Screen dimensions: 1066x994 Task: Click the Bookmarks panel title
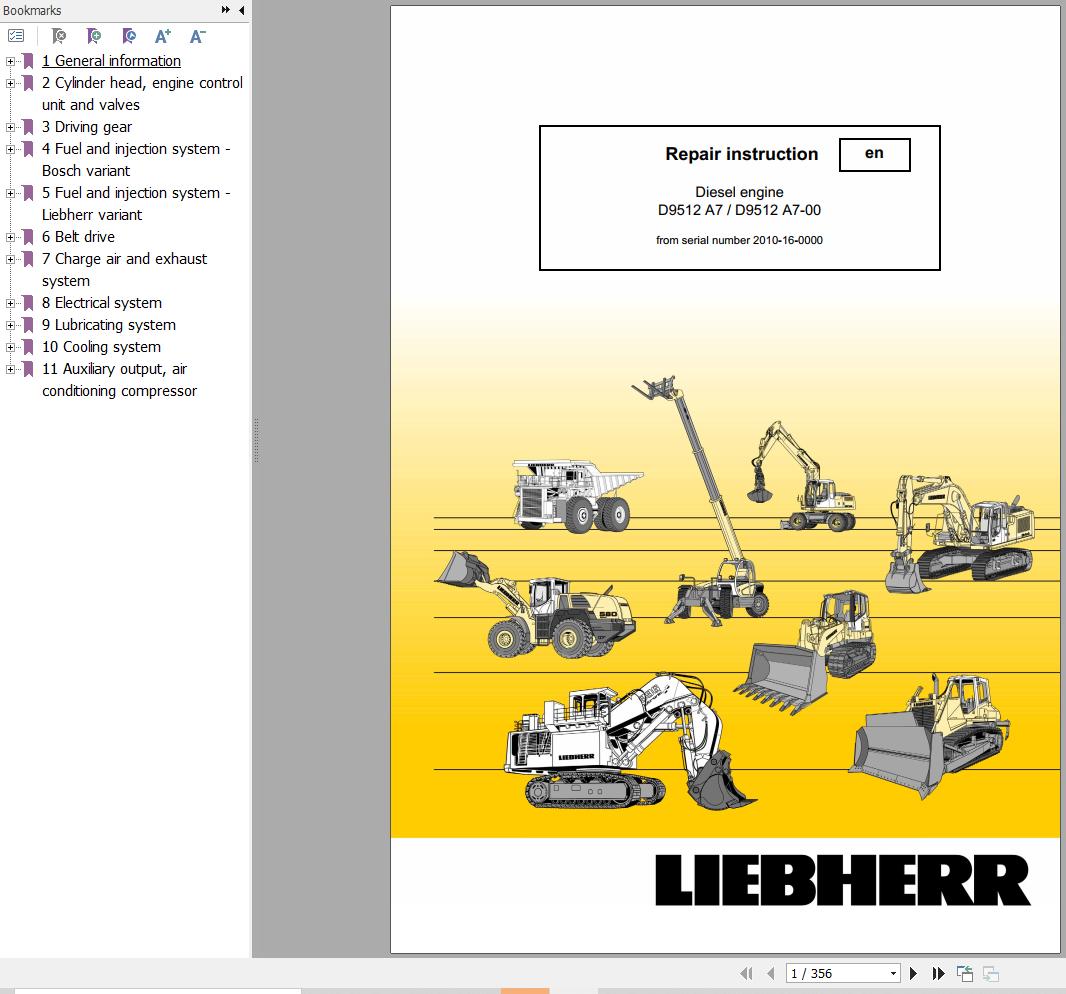[x=32, y=10]
